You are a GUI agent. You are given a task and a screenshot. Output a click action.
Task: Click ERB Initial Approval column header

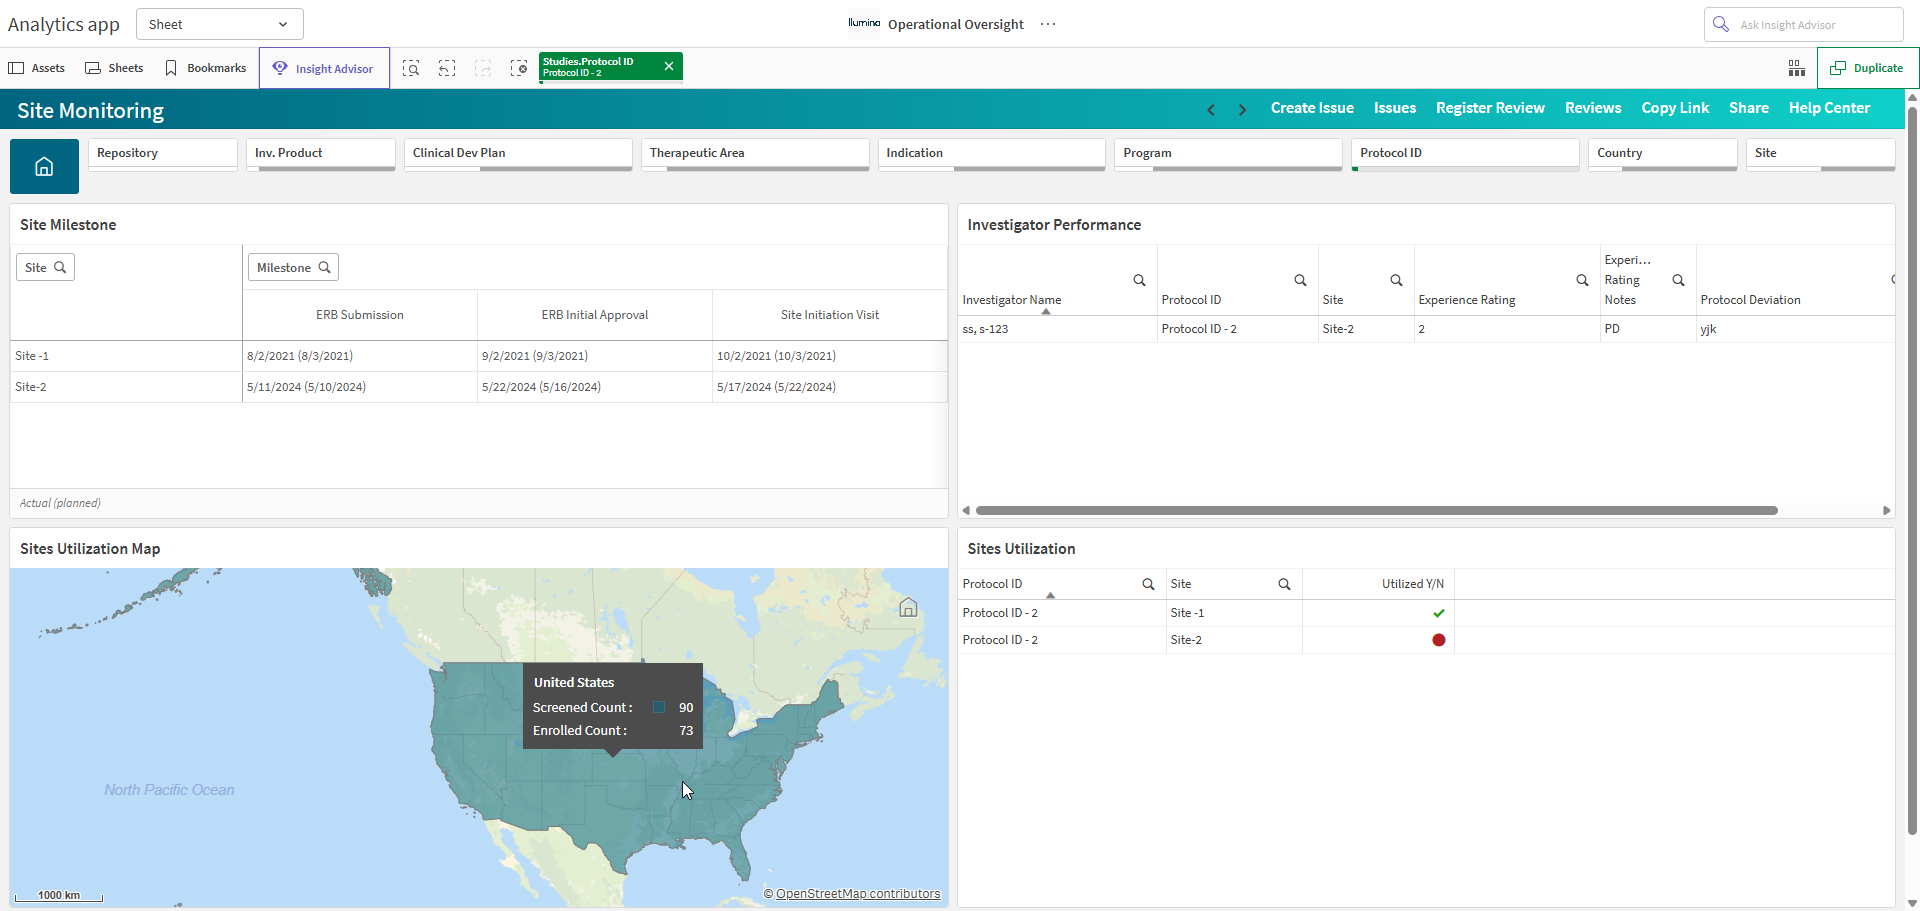(595, 315)
